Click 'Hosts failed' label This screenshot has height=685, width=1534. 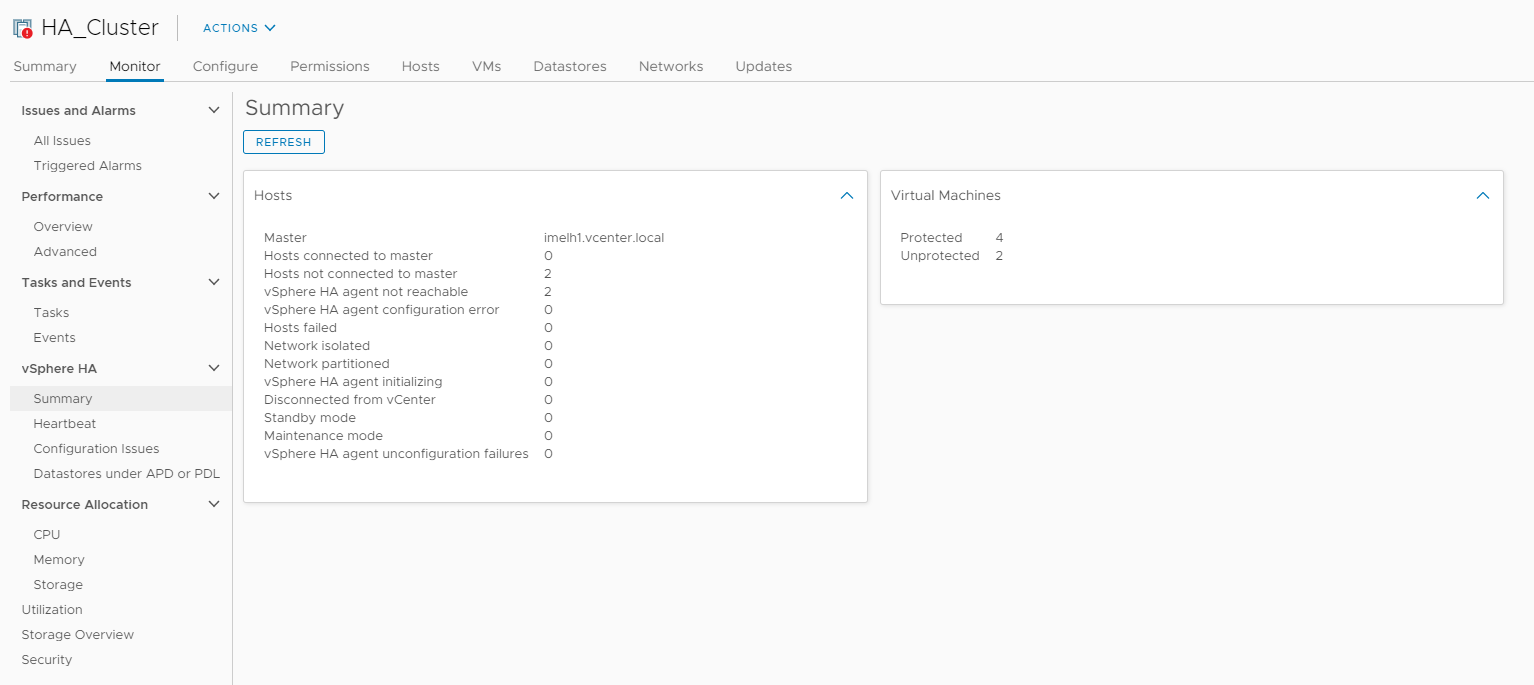[300, 328]
